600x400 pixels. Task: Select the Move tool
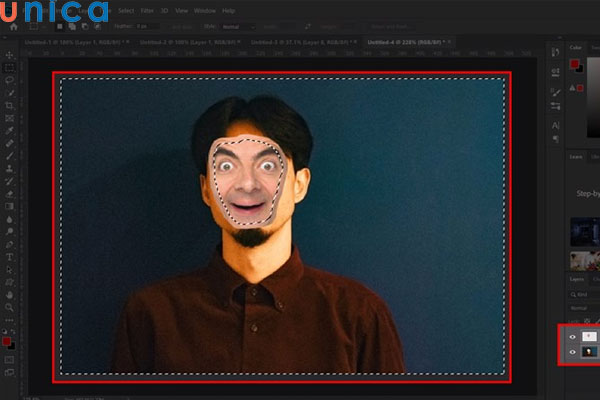pyautogui.click(x=9, y=55)
